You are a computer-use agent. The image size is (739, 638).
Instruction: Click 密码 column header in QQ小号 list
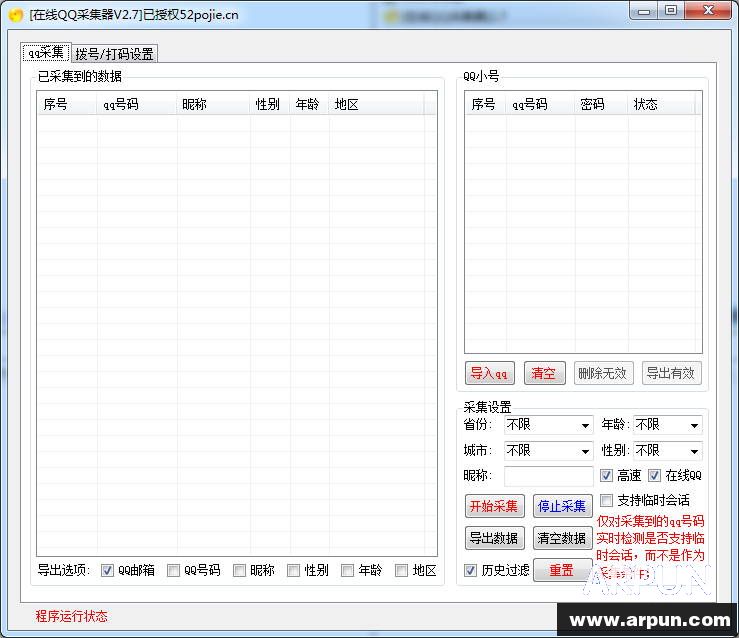(x=602, y=104)
